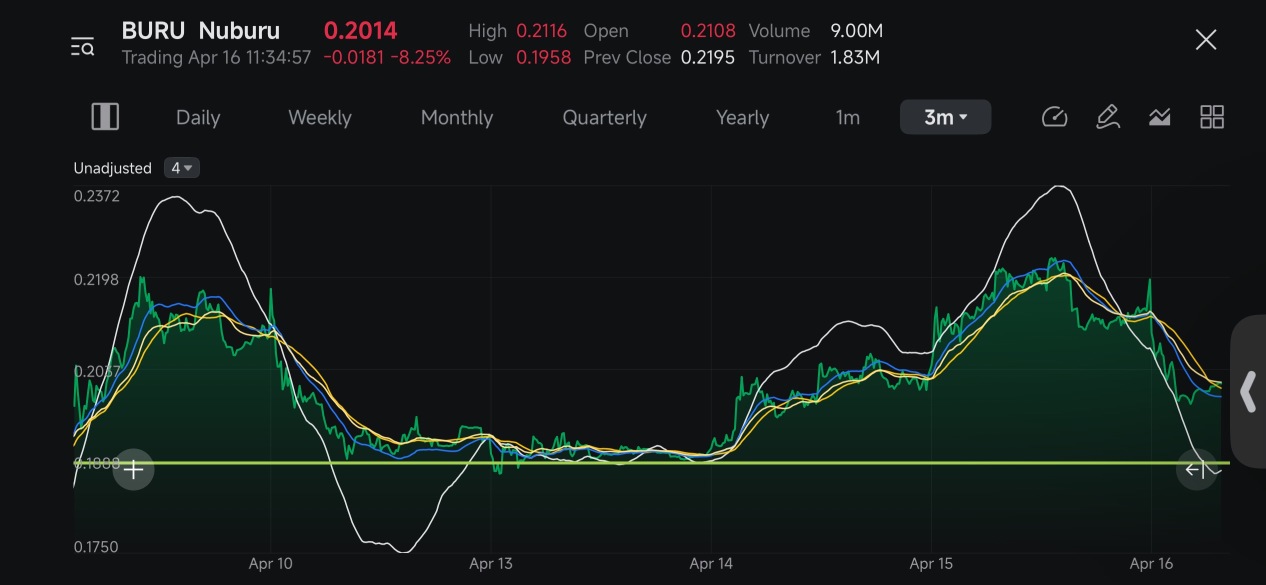The width and height of the screenshot is (1266, 585).
Task: Click the Unadjusted price label
Action: click(112, 168)
